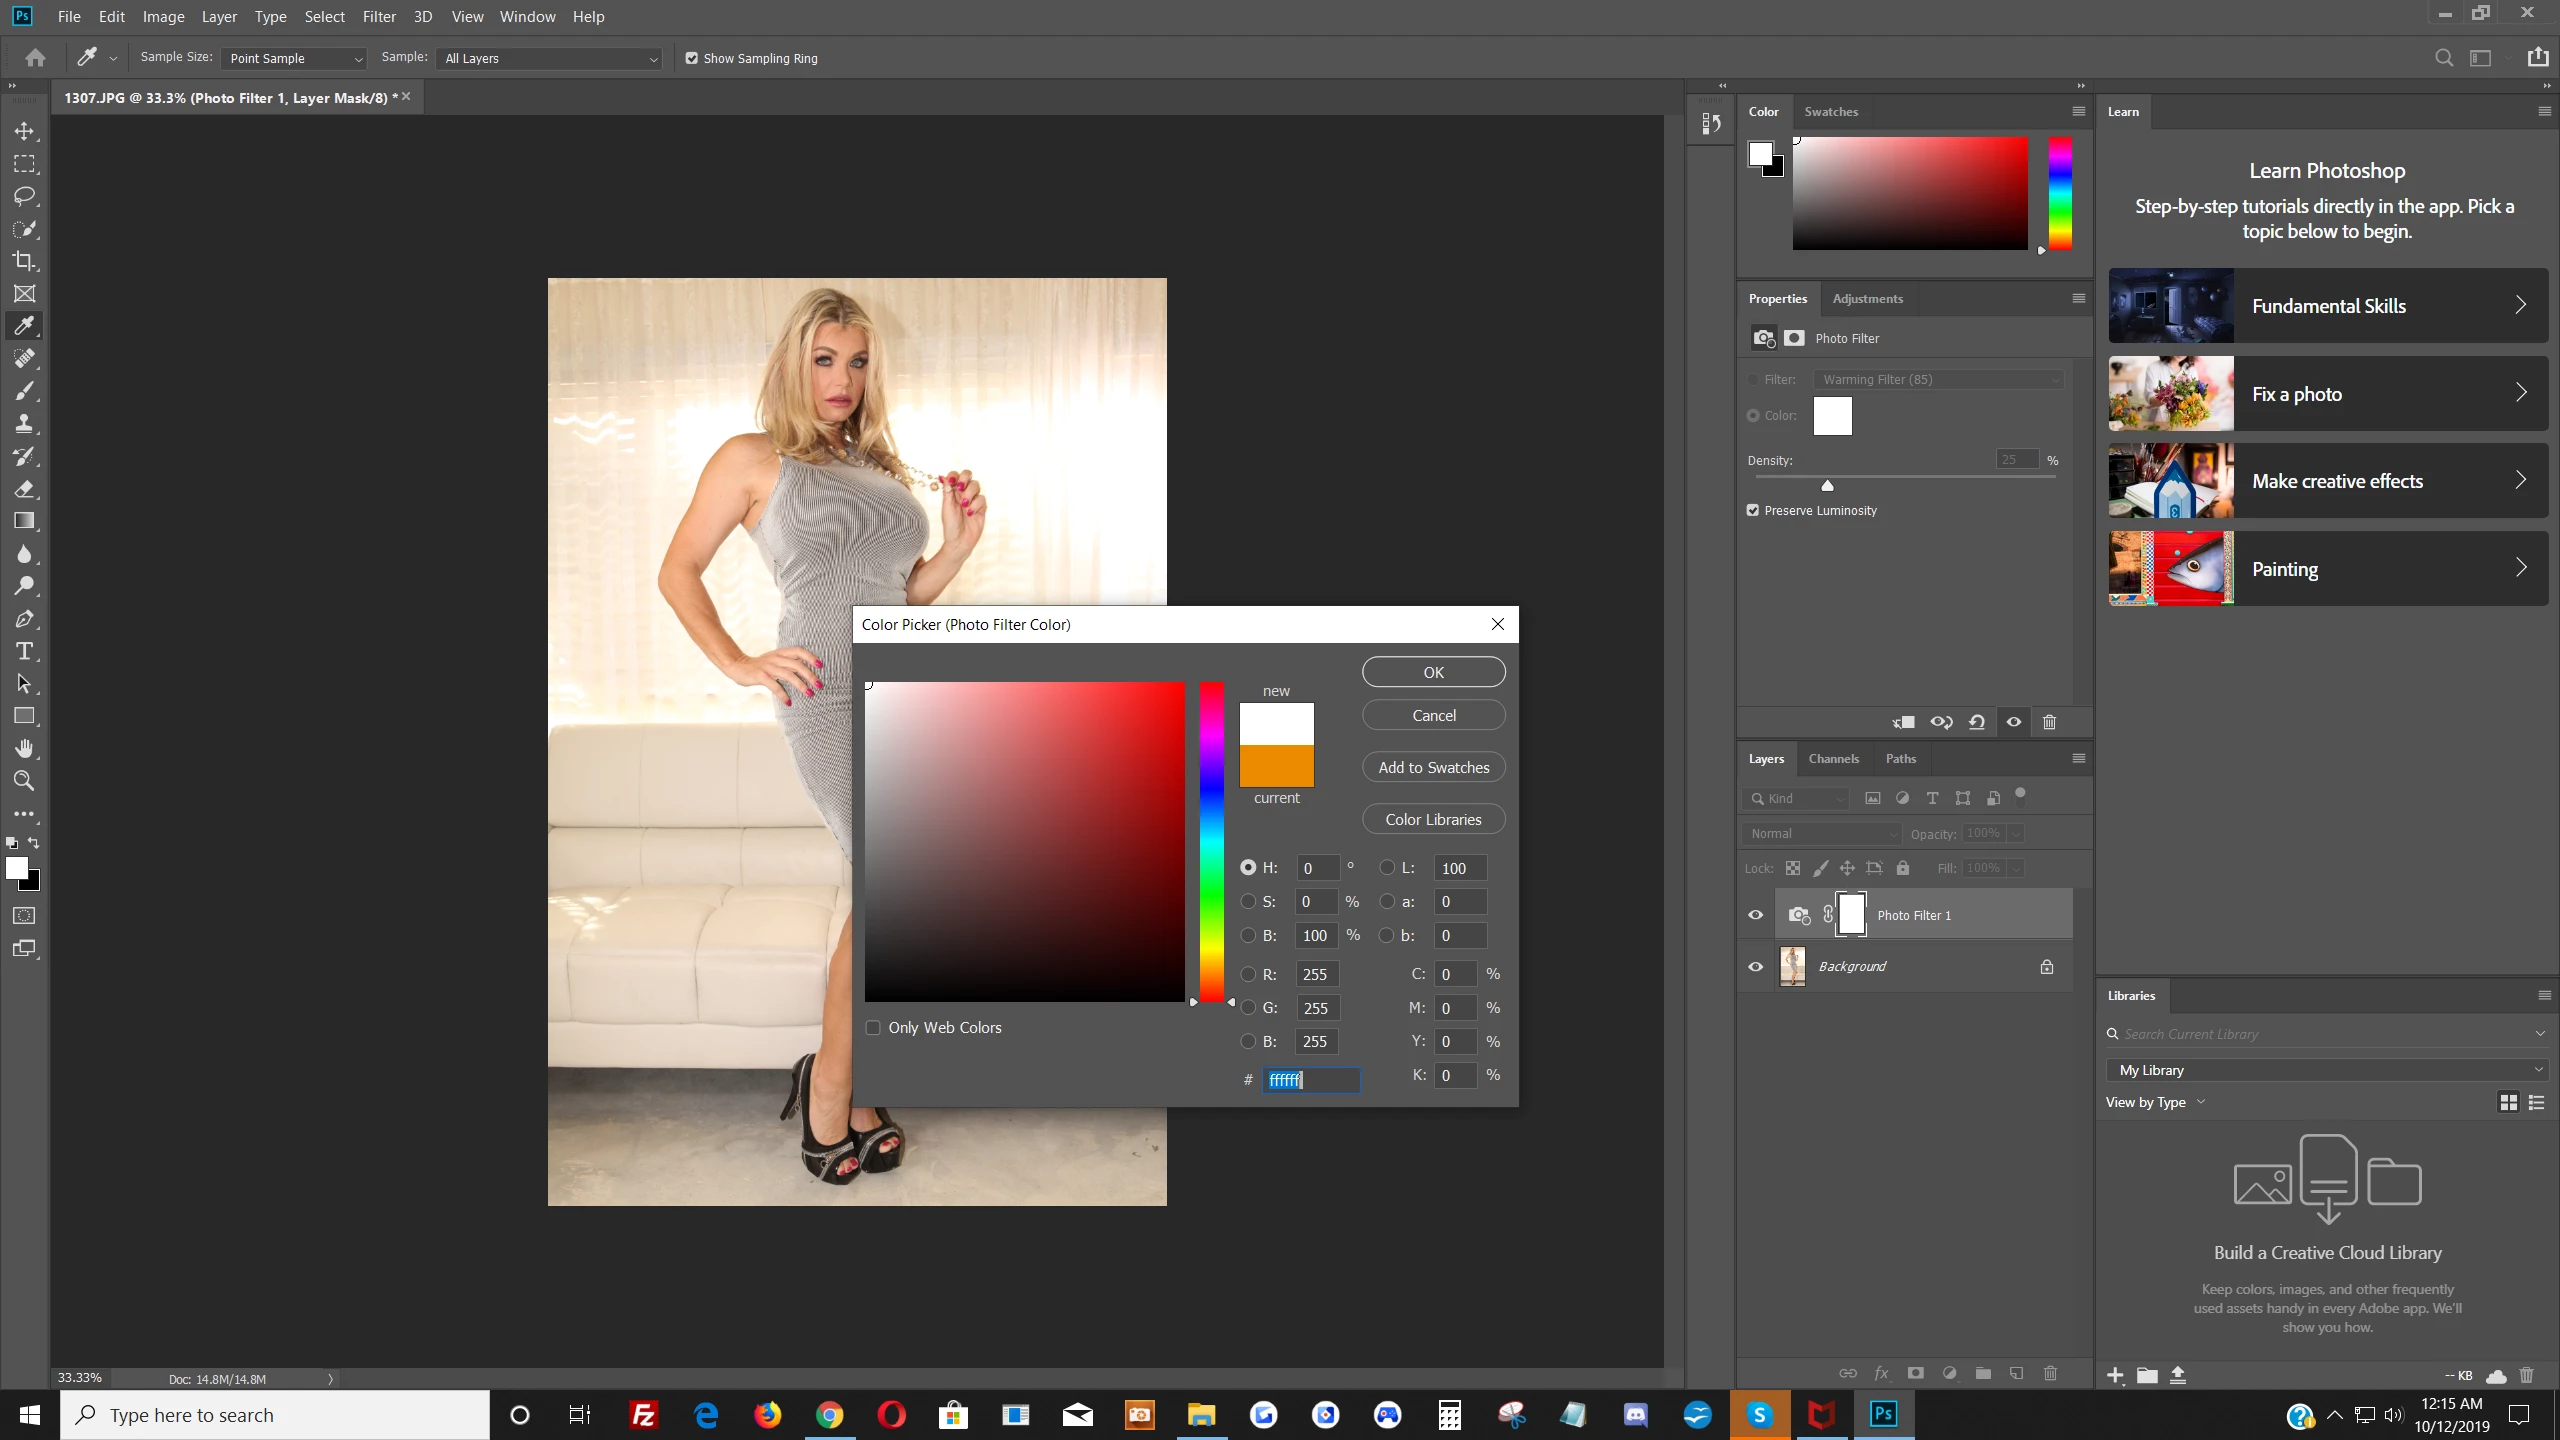Open the Sample Size dropdown
Image resolution: width=2560 pixels, height=1440 pixels.
(x=294, y=59)
